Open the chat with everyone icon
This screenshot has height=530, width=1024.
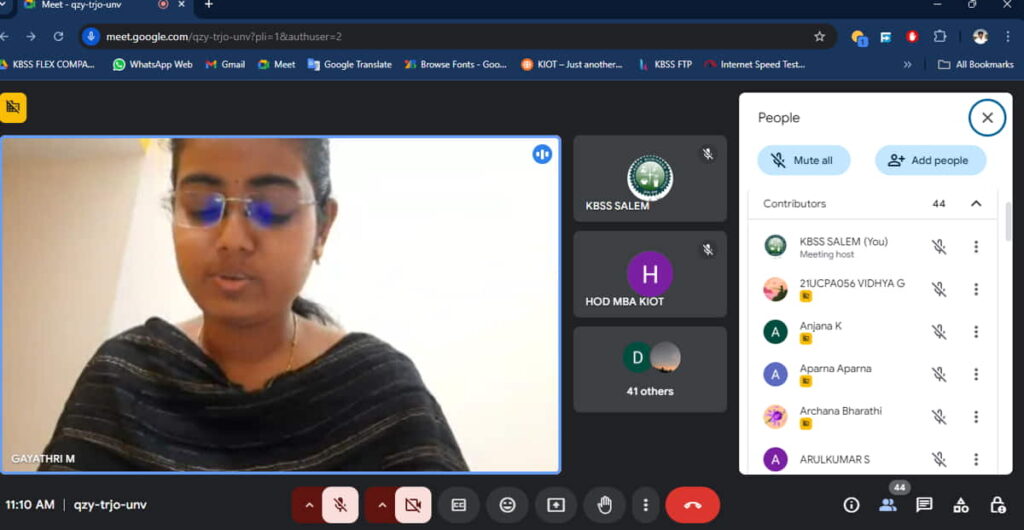[924, 505]
